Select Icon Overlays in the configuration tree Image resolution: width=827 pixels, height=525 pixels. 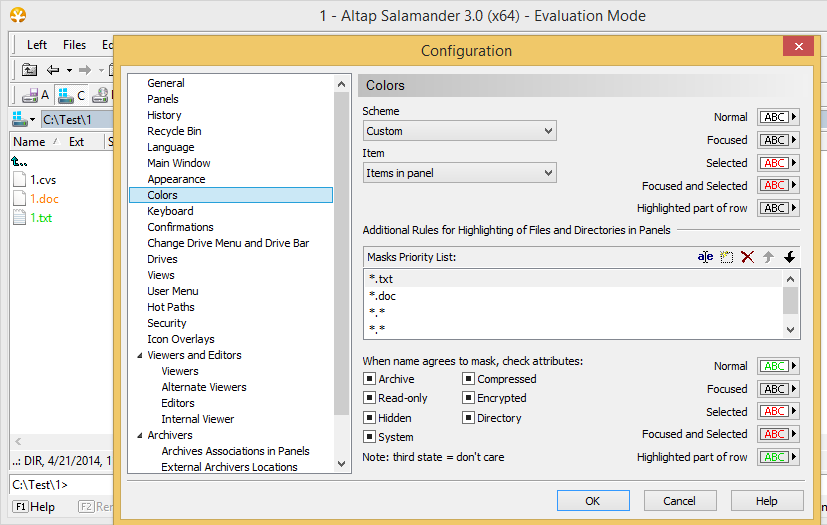(181, 339)
